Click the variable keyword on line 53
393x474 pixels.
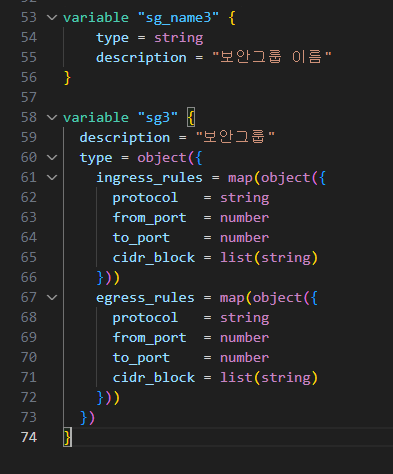(96, 18)
